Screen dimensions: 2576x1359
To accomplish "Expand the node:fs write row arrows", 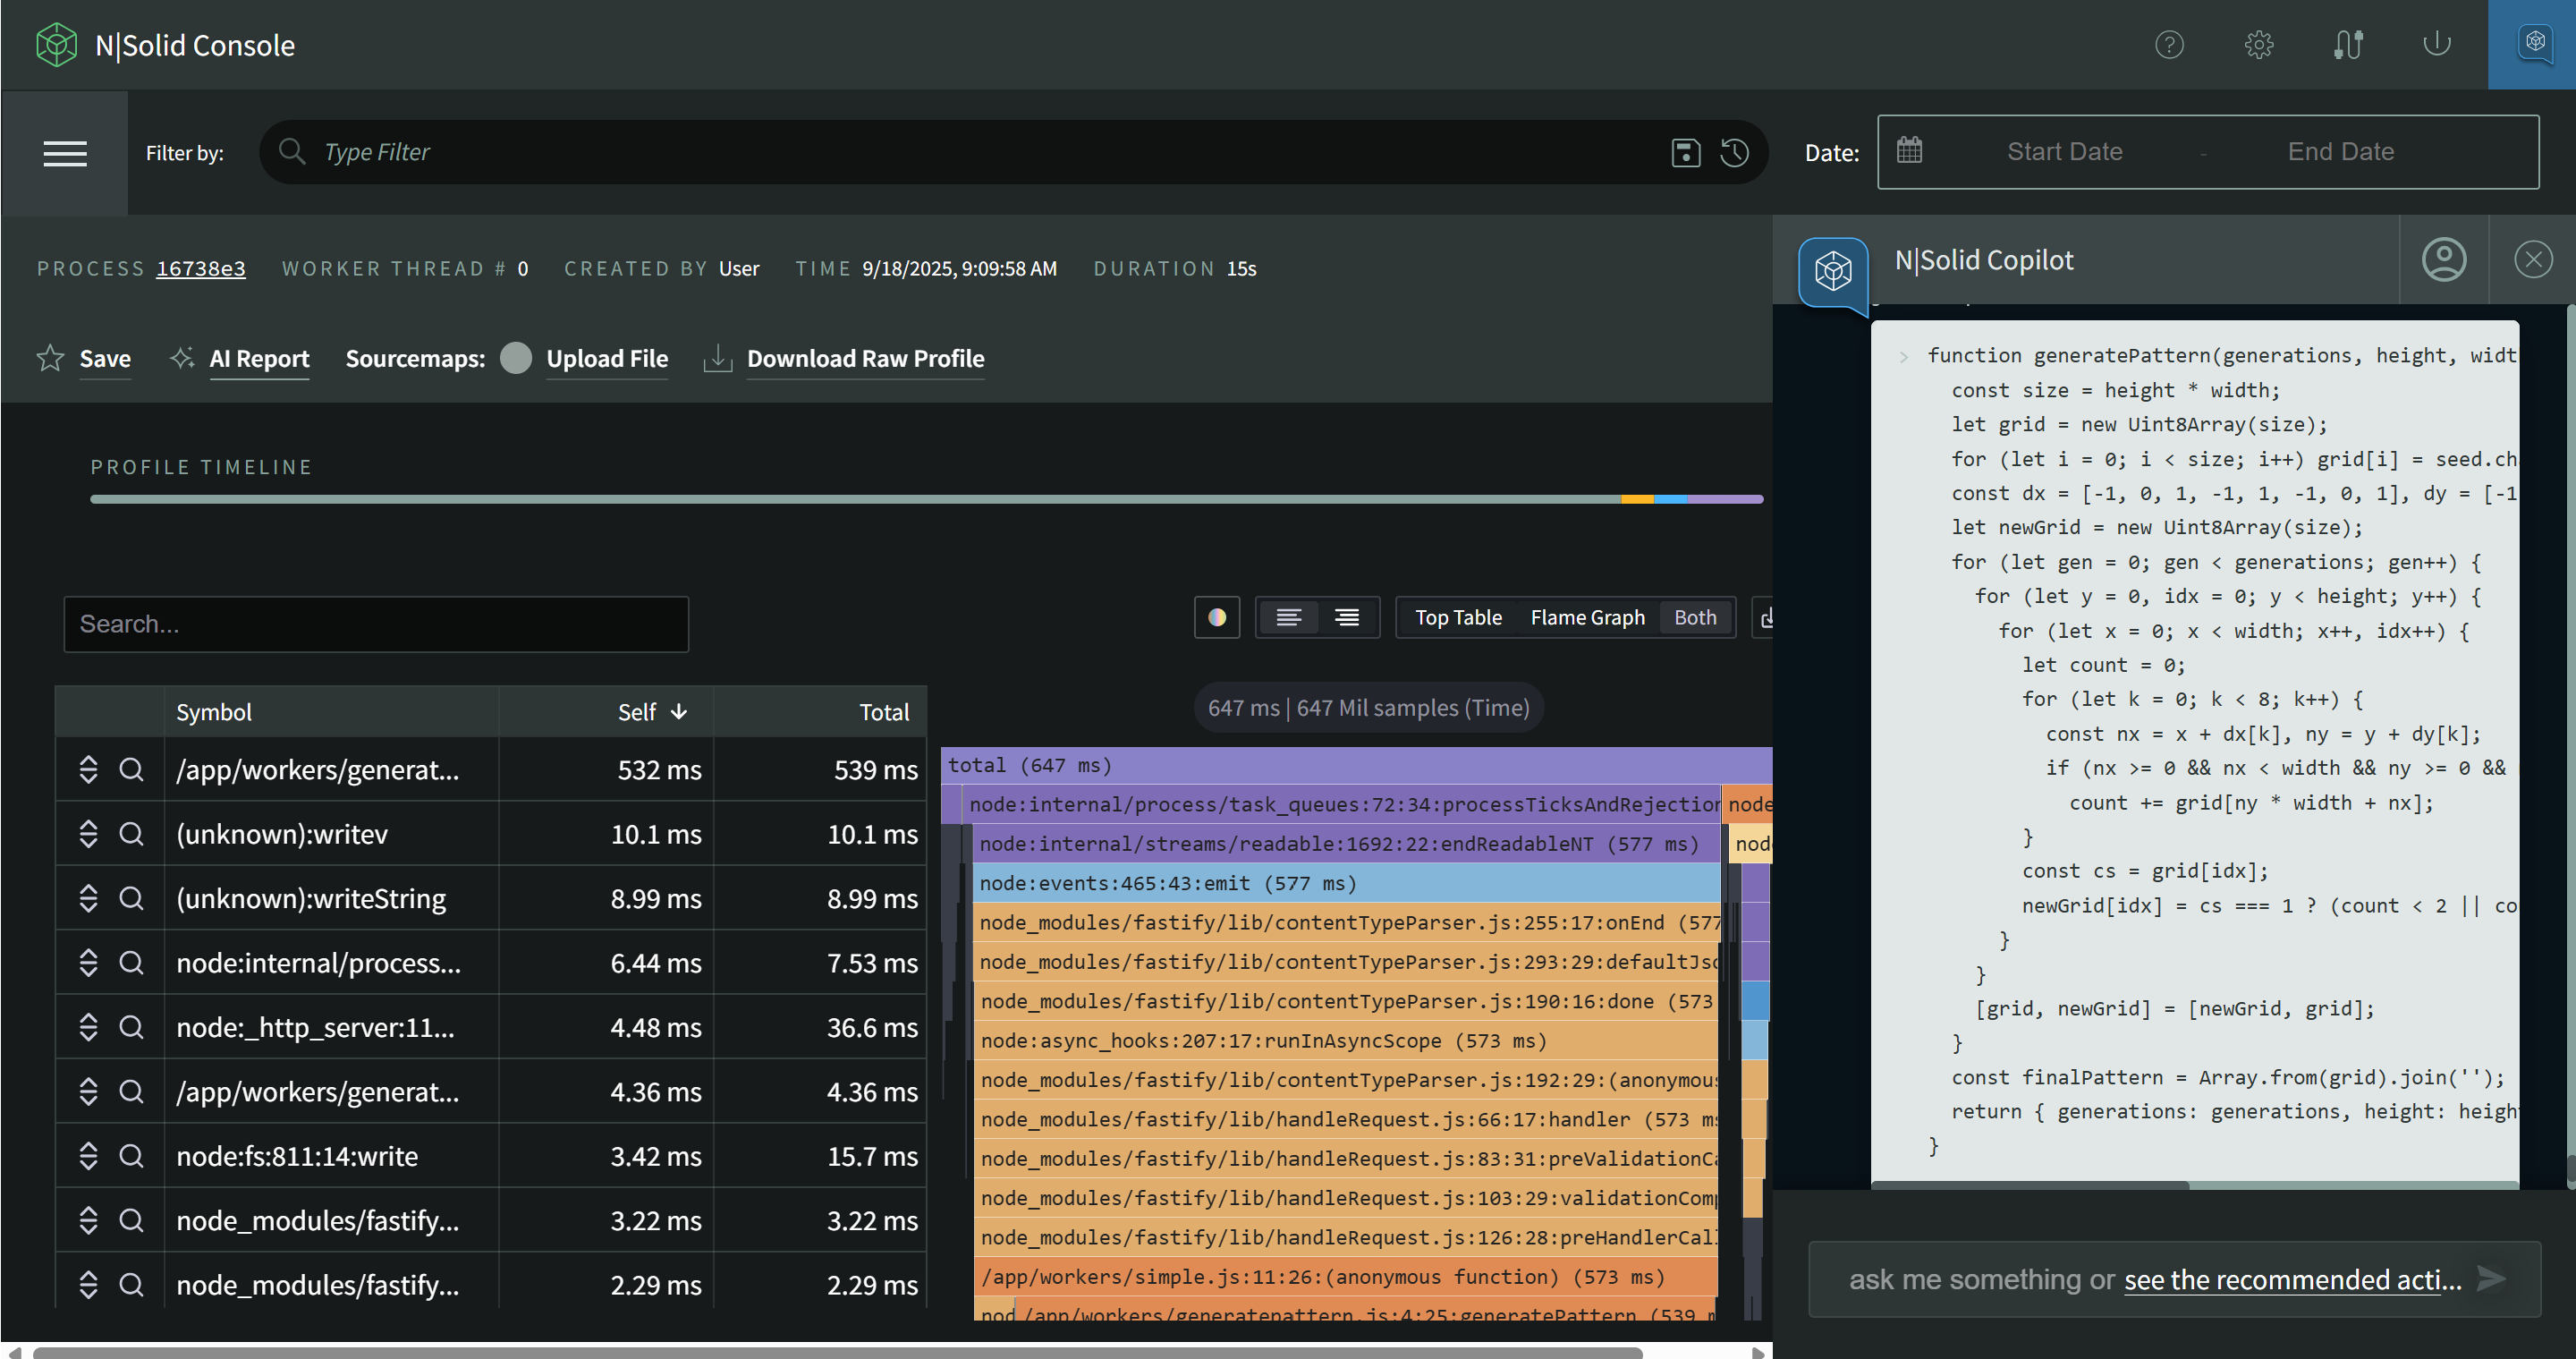I will click(x=88, y=1156).
